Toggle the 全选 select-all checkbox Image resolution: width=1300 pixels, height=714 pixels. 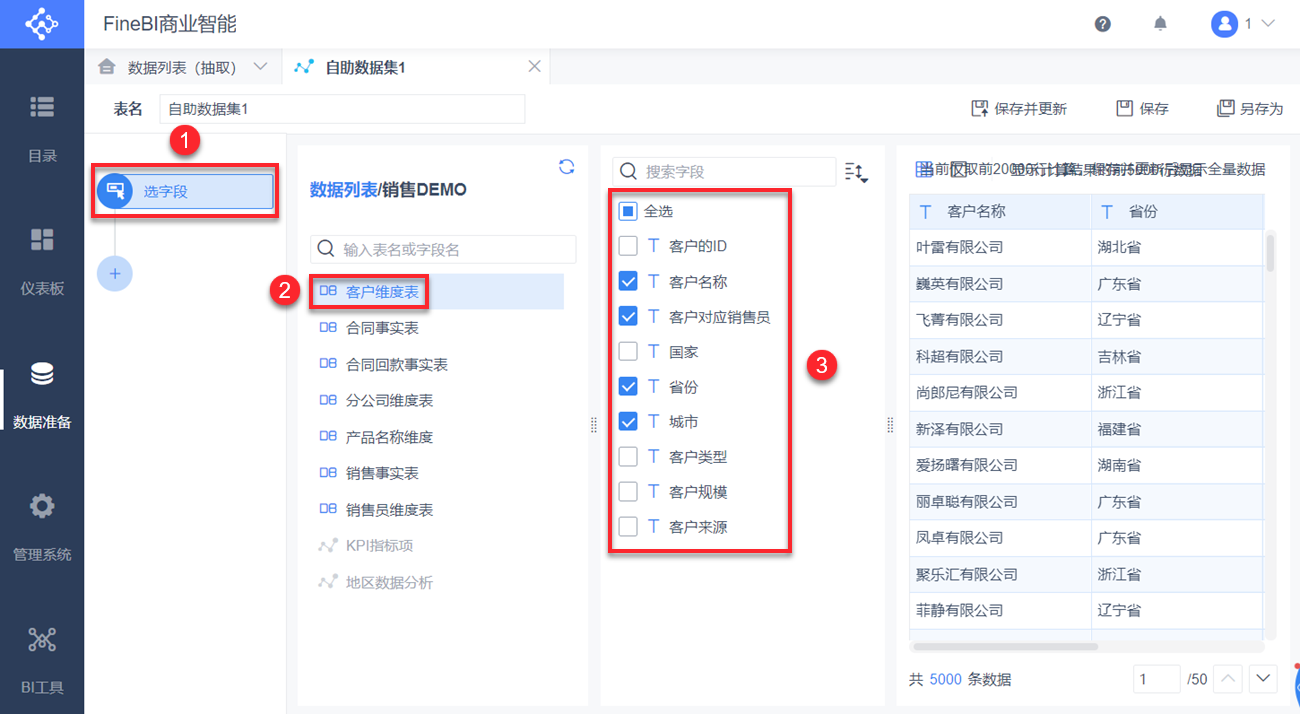tap(628, 211)
